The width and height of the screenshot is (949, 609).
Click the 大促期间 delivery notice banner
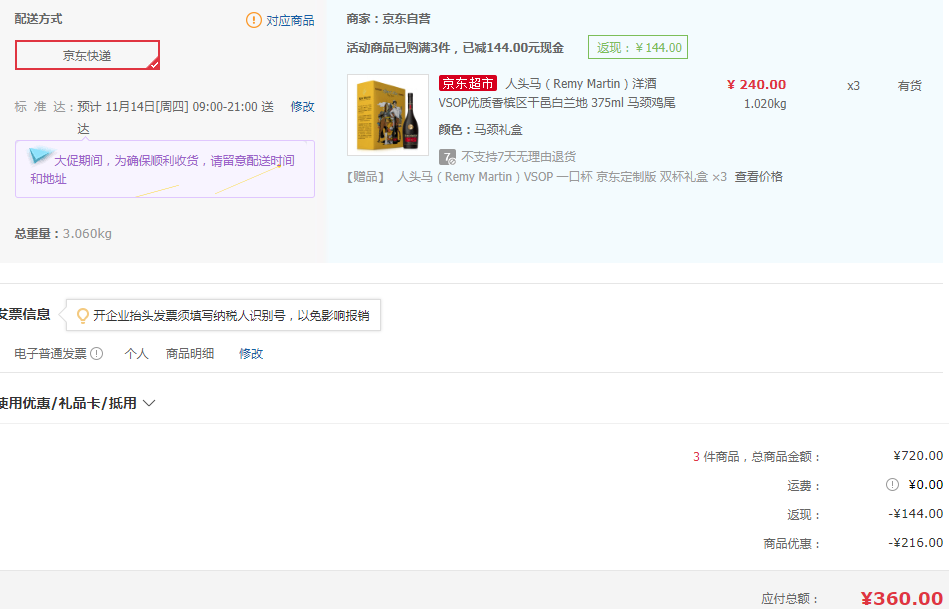[165, 170]
